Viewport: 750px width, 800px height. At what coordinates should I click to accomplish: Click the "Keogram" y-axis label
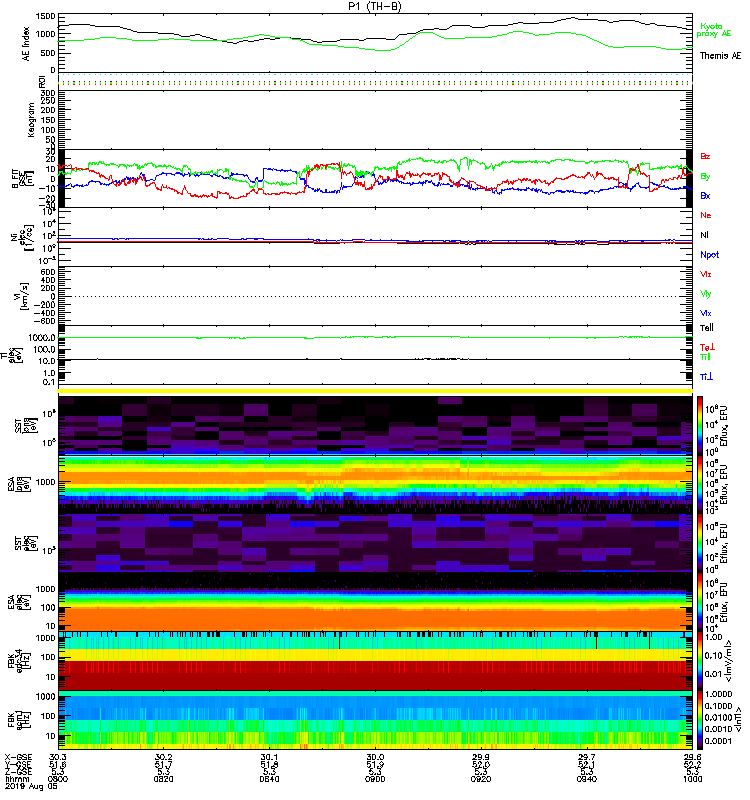coord(31,119)
